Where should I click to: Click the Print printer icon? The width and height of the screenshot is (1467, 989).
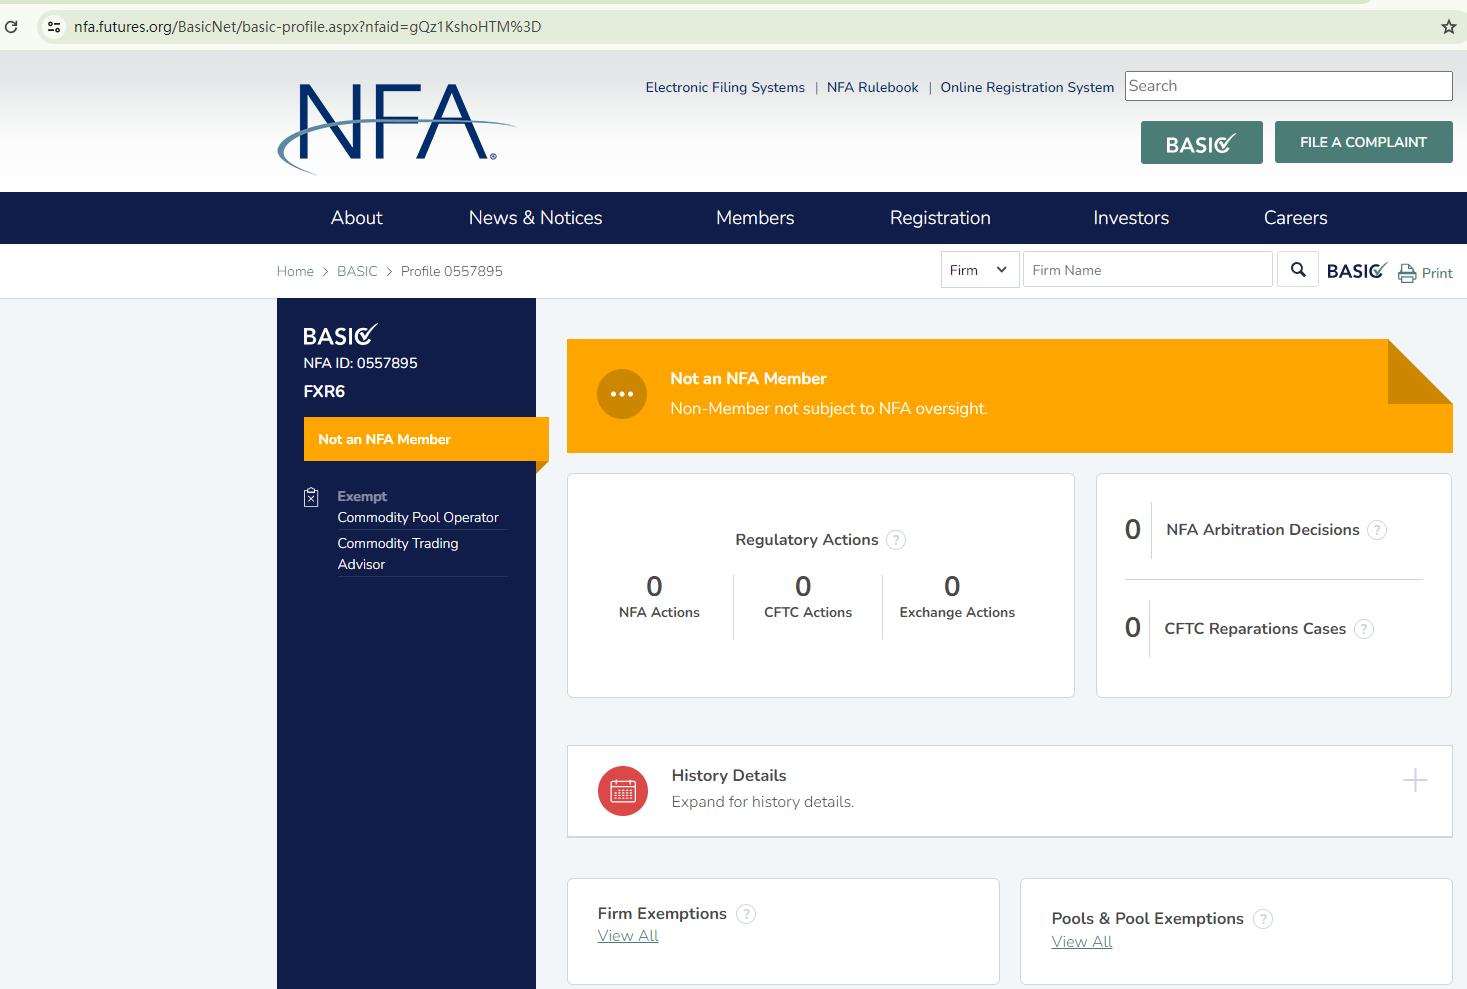coord(1407,273)
